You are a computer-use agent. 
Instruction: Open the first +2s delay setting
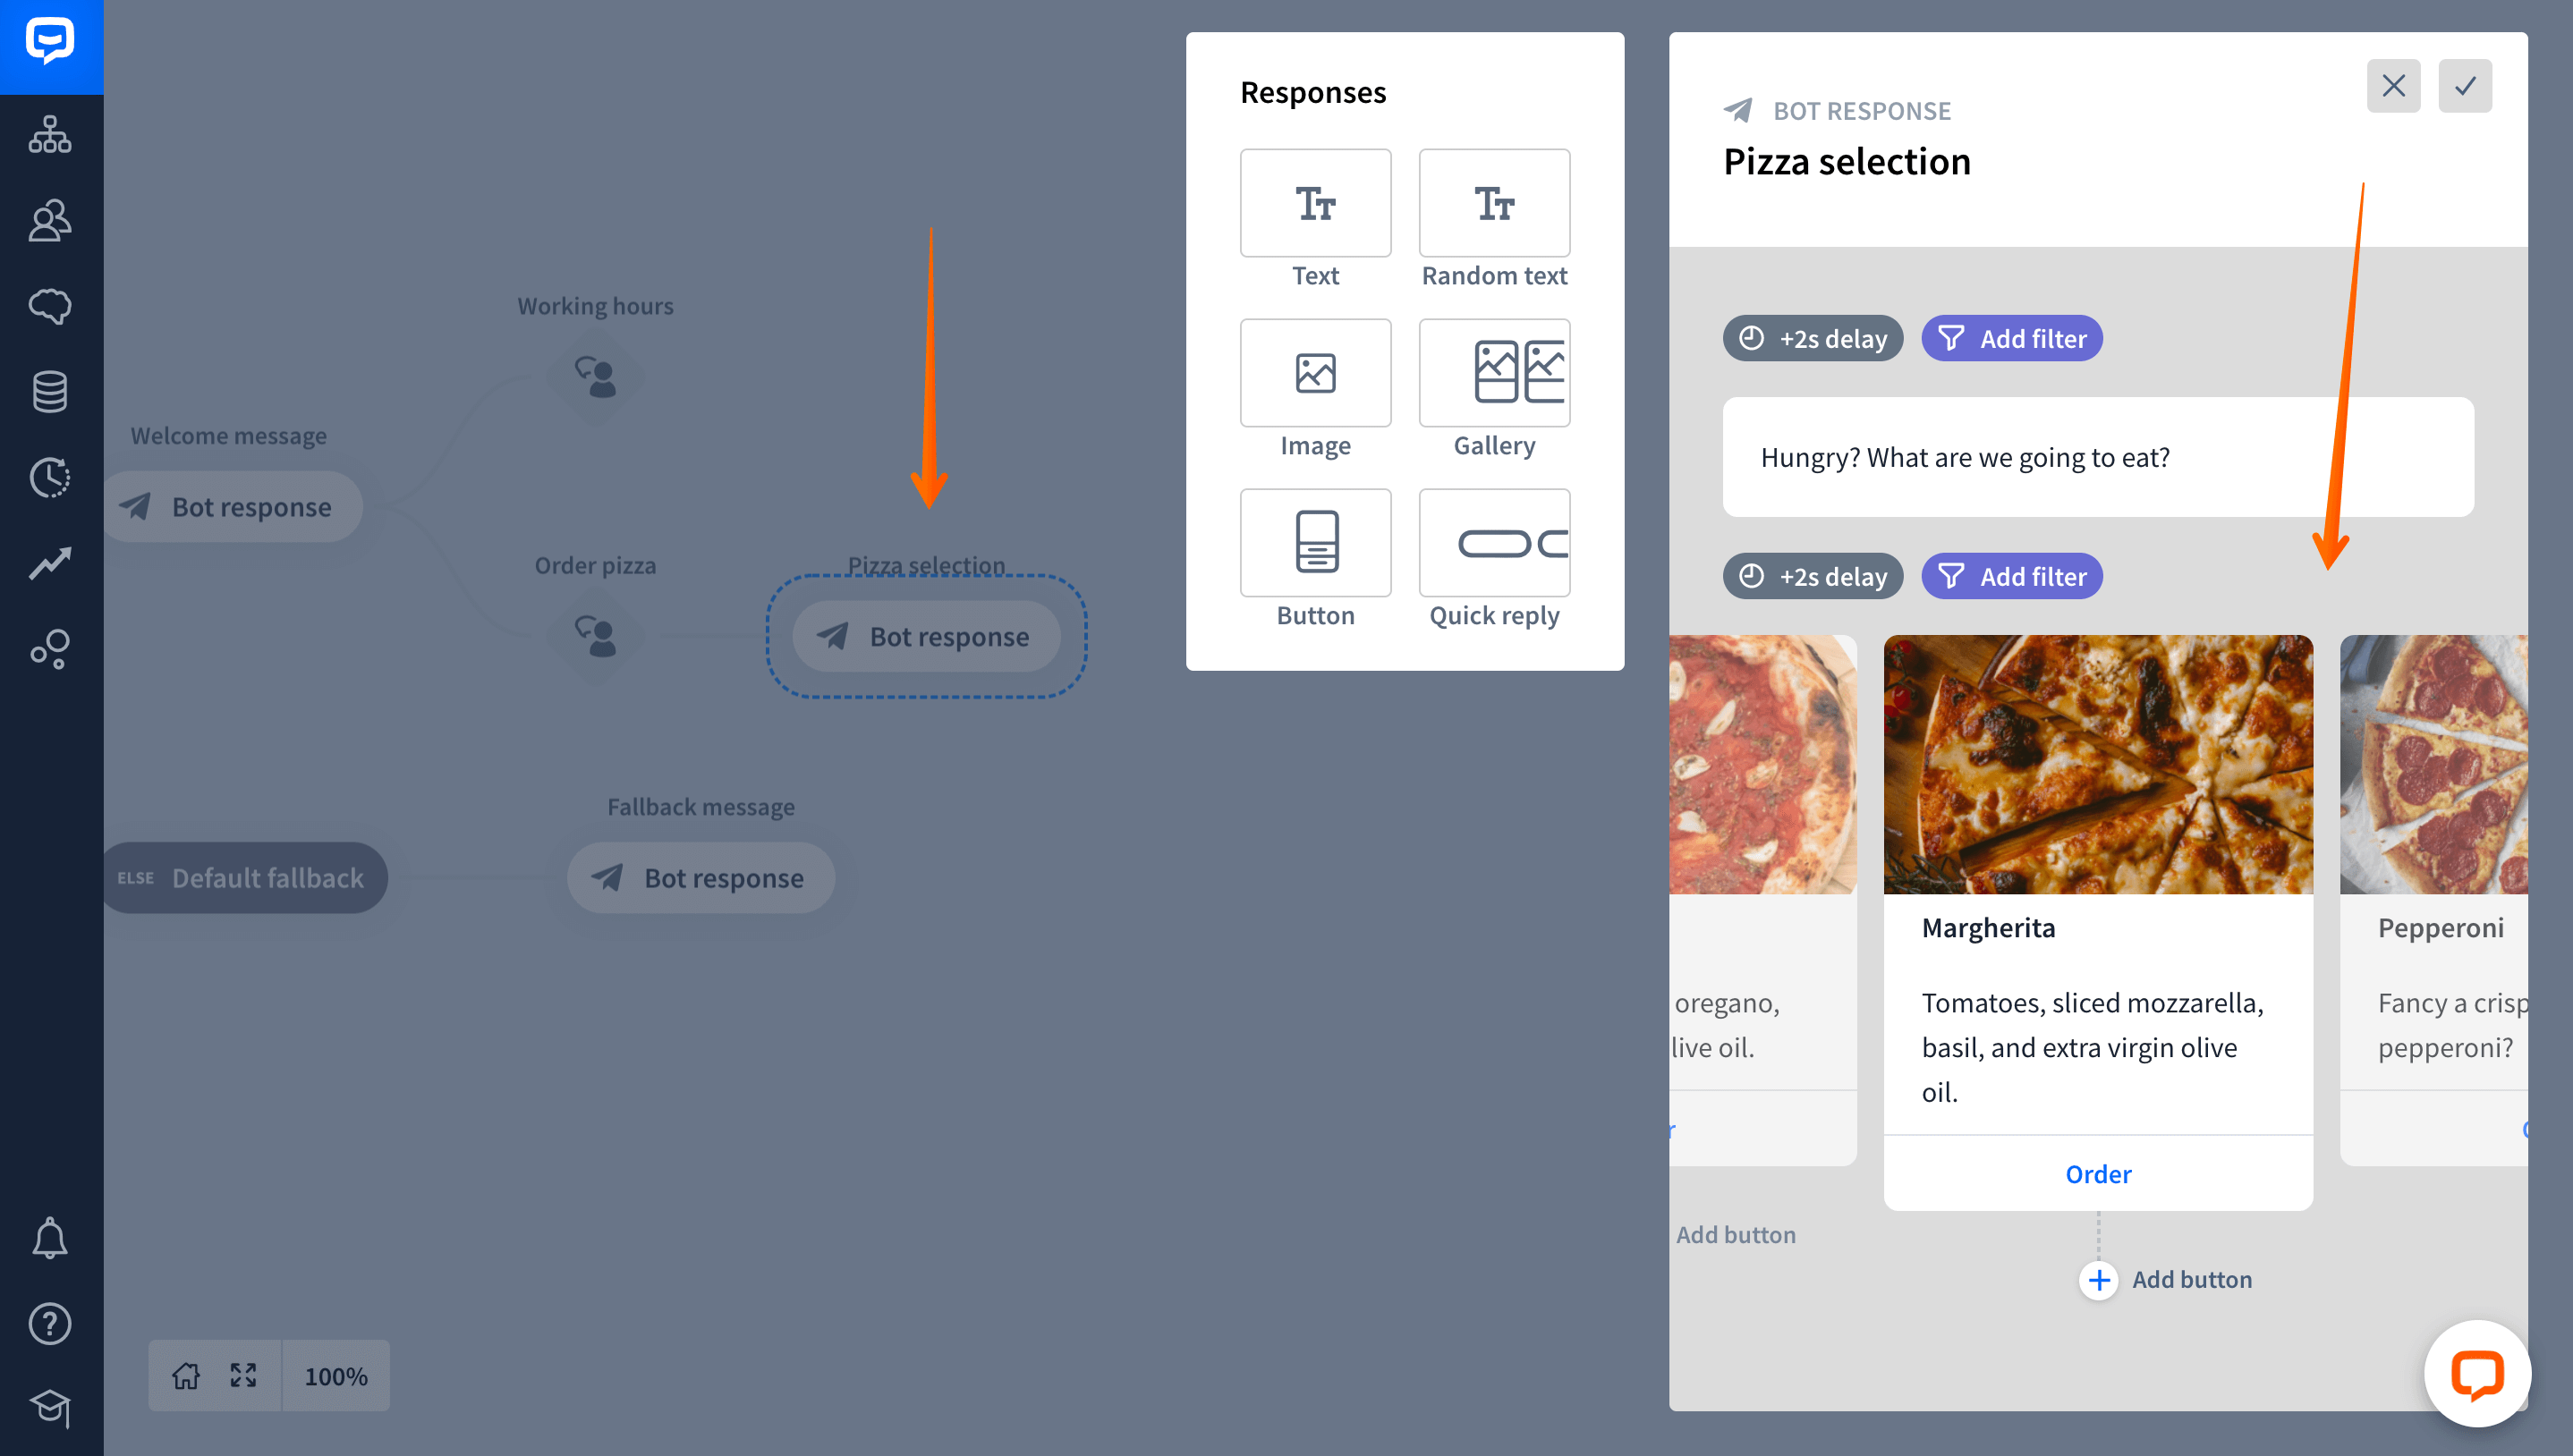(x=1812, y=339)
